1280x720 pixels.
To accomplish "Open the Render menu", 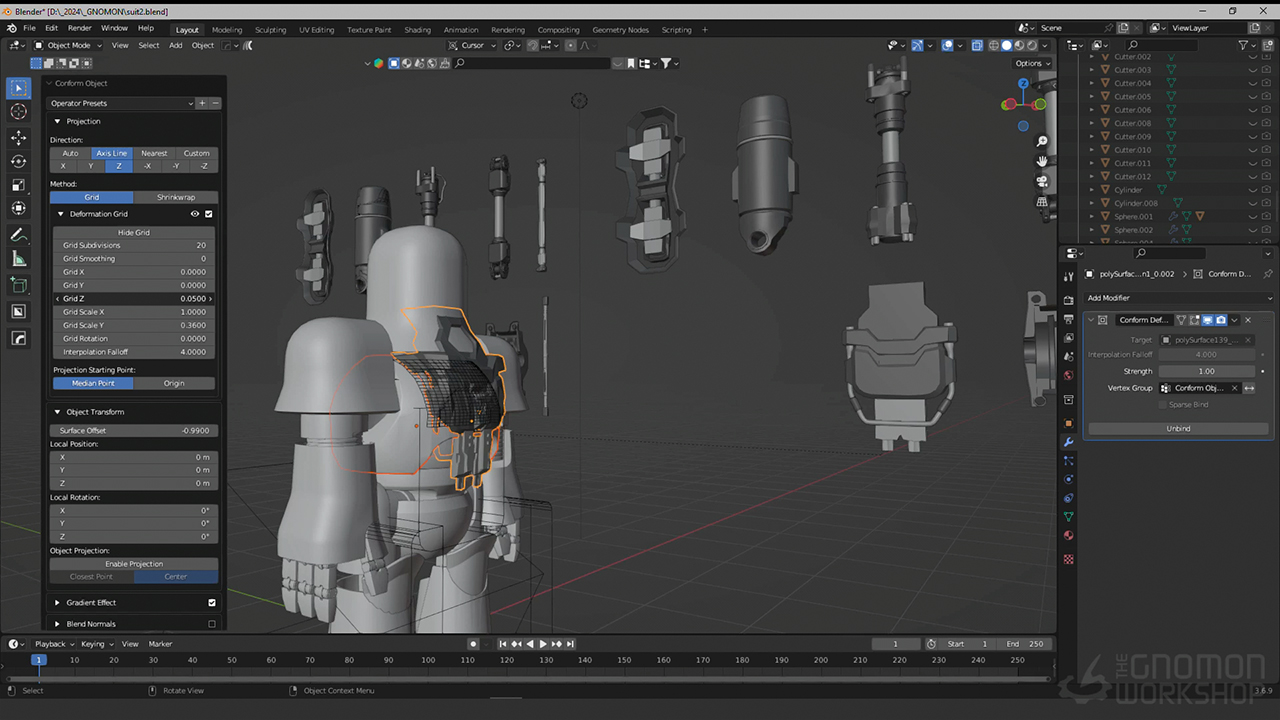I will [79, 28].
